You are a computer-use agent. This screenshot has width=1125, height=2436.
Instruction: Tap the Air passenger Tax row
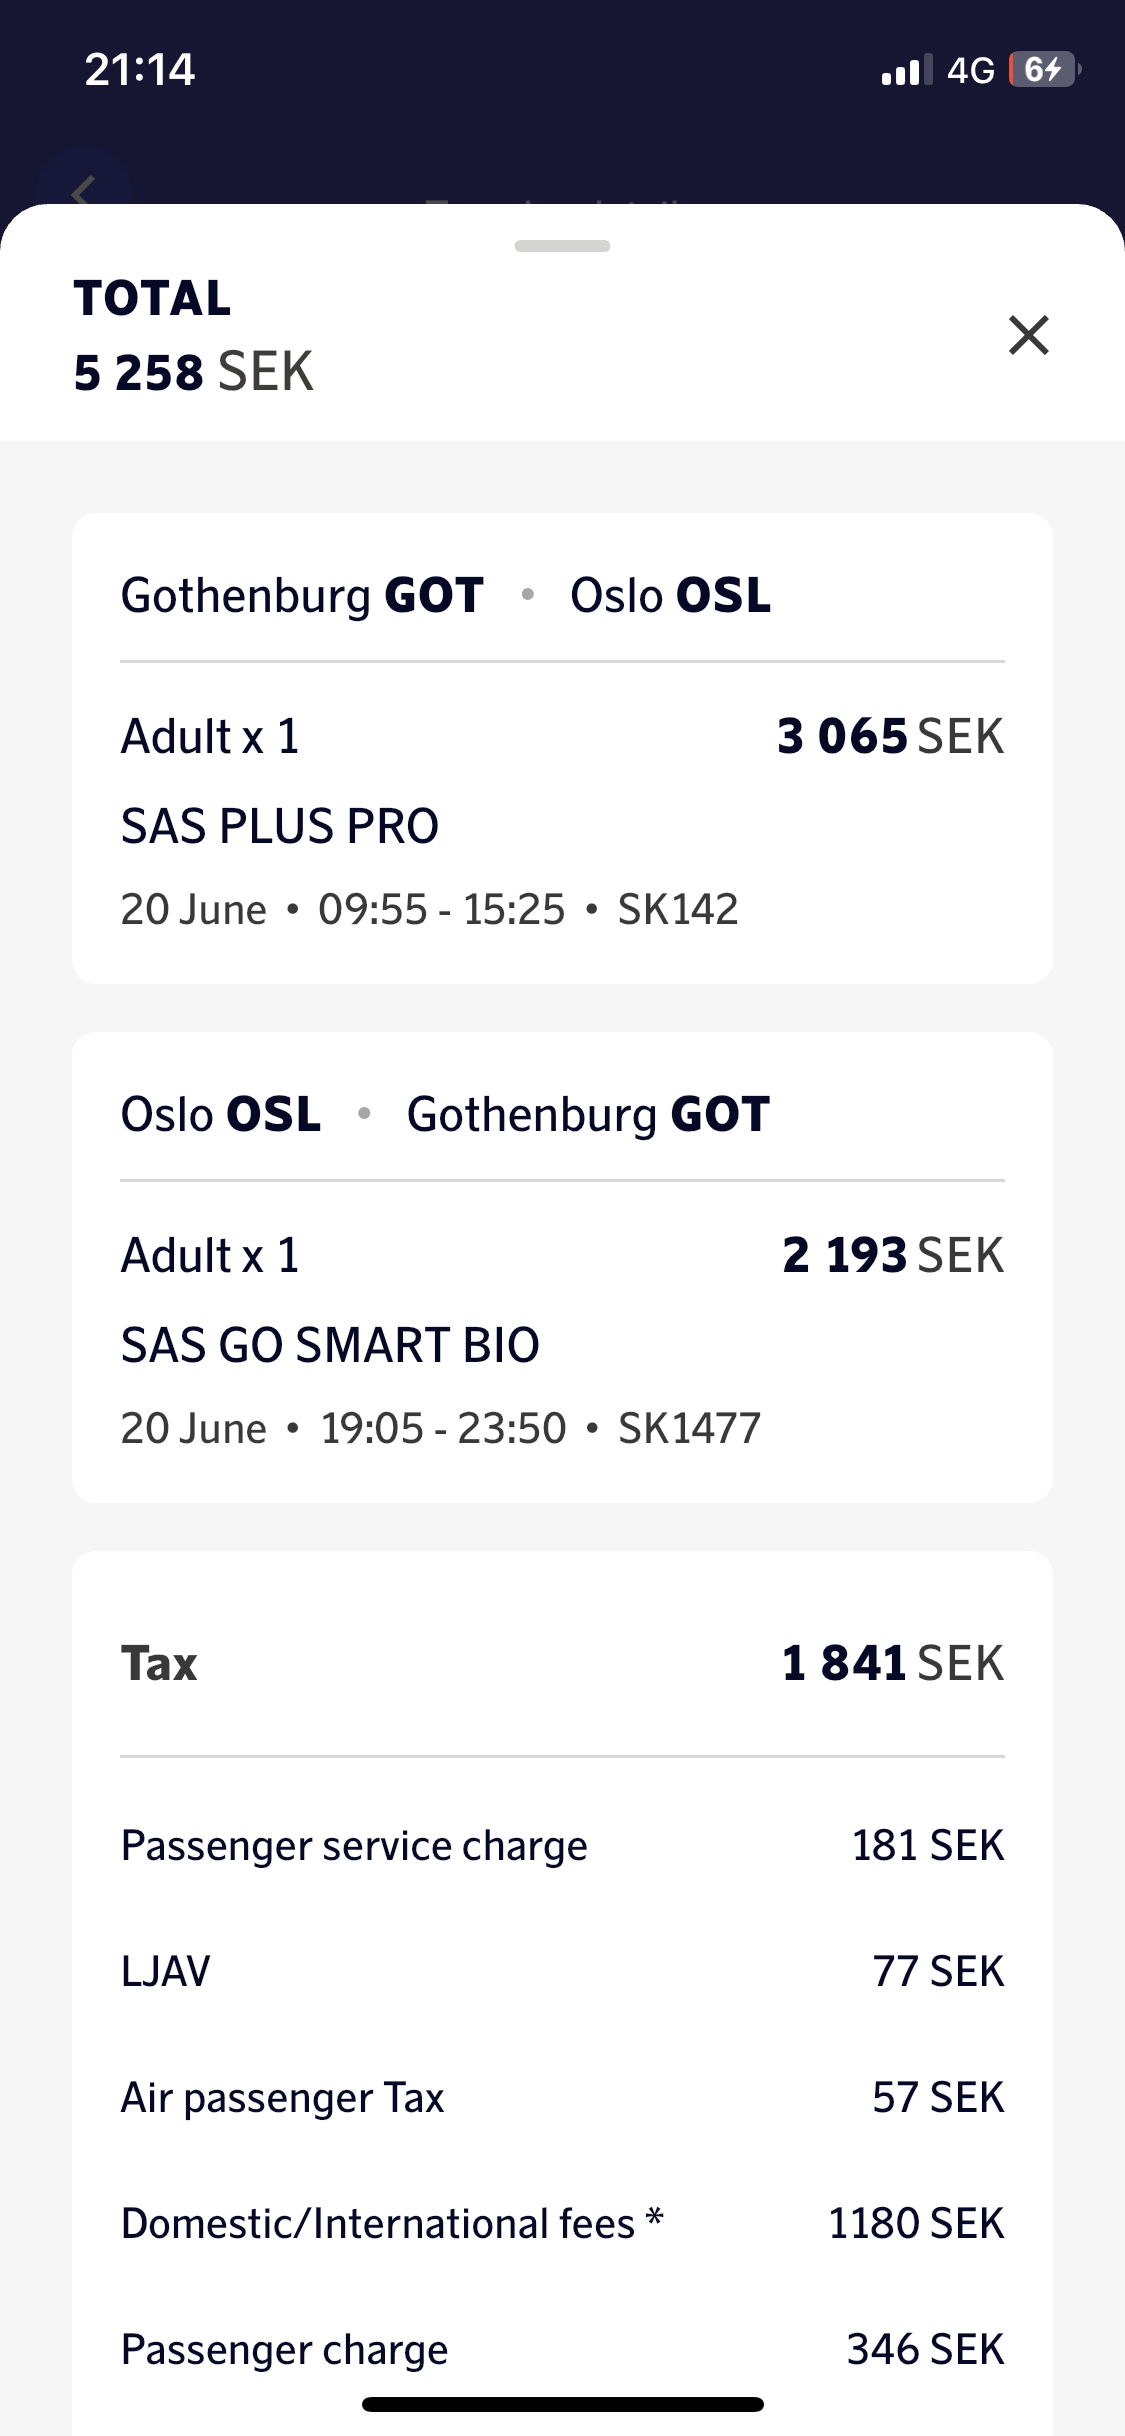tap(562, 2098)
